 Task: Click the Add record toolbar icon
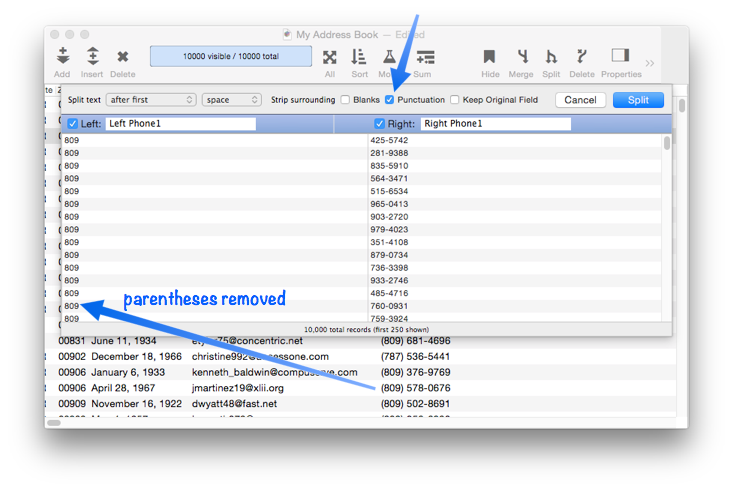(x=62, y=58)
